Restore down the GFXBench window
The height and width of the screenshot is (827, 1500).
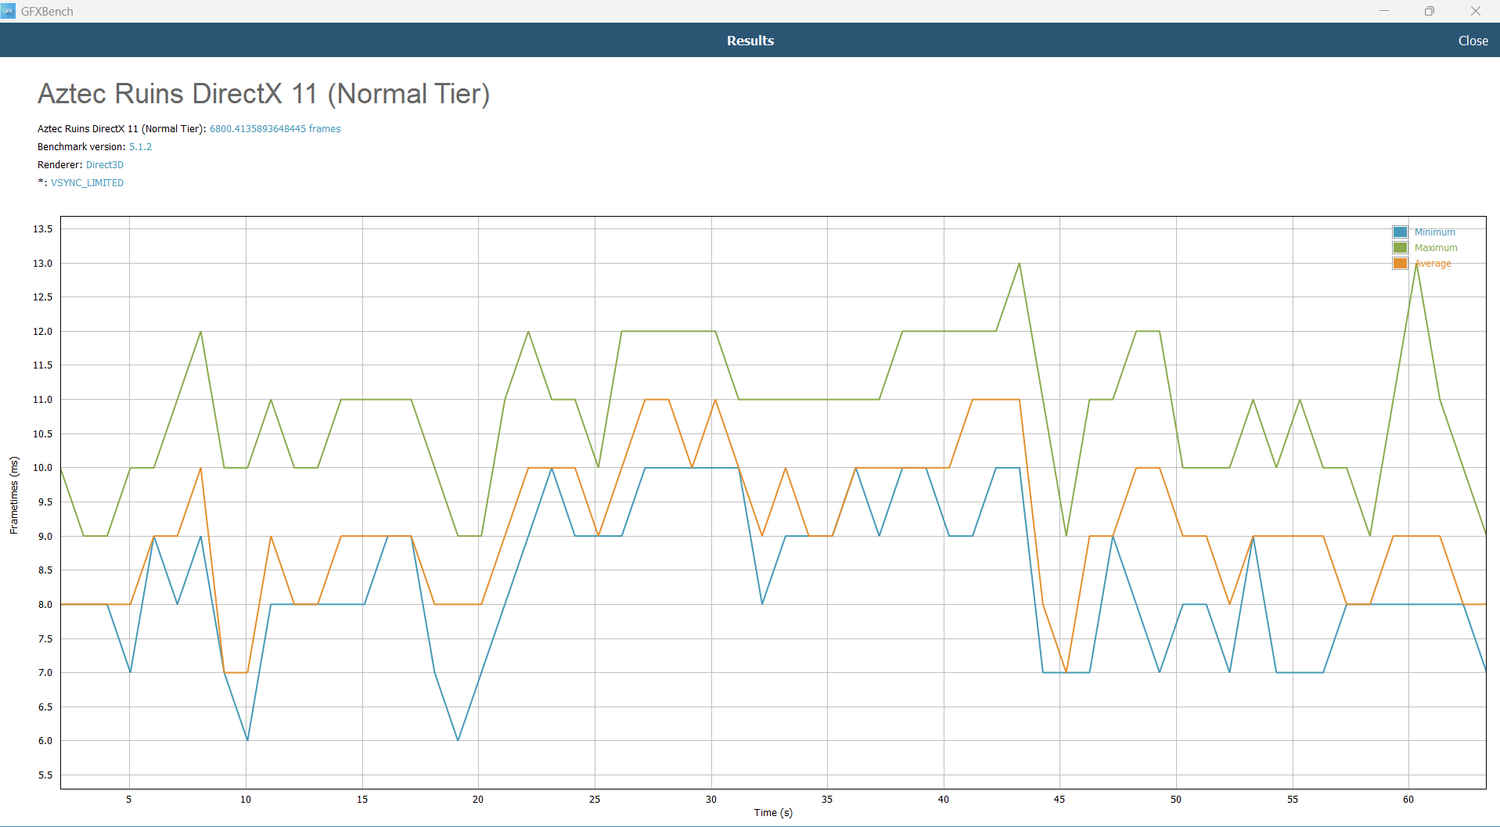pos(1429,11)
